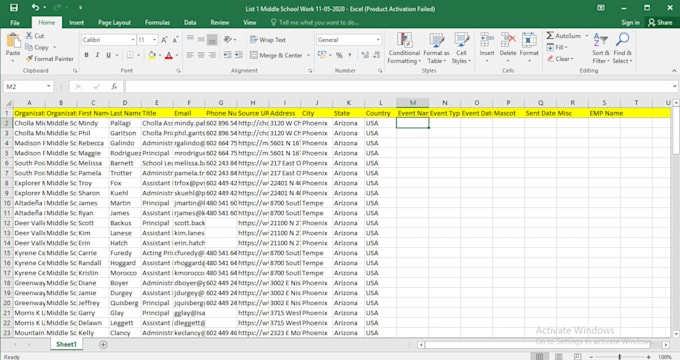Click the Save icon in quick access toolbar
This screenshot has width=680, height=360.
coord(14,8)
